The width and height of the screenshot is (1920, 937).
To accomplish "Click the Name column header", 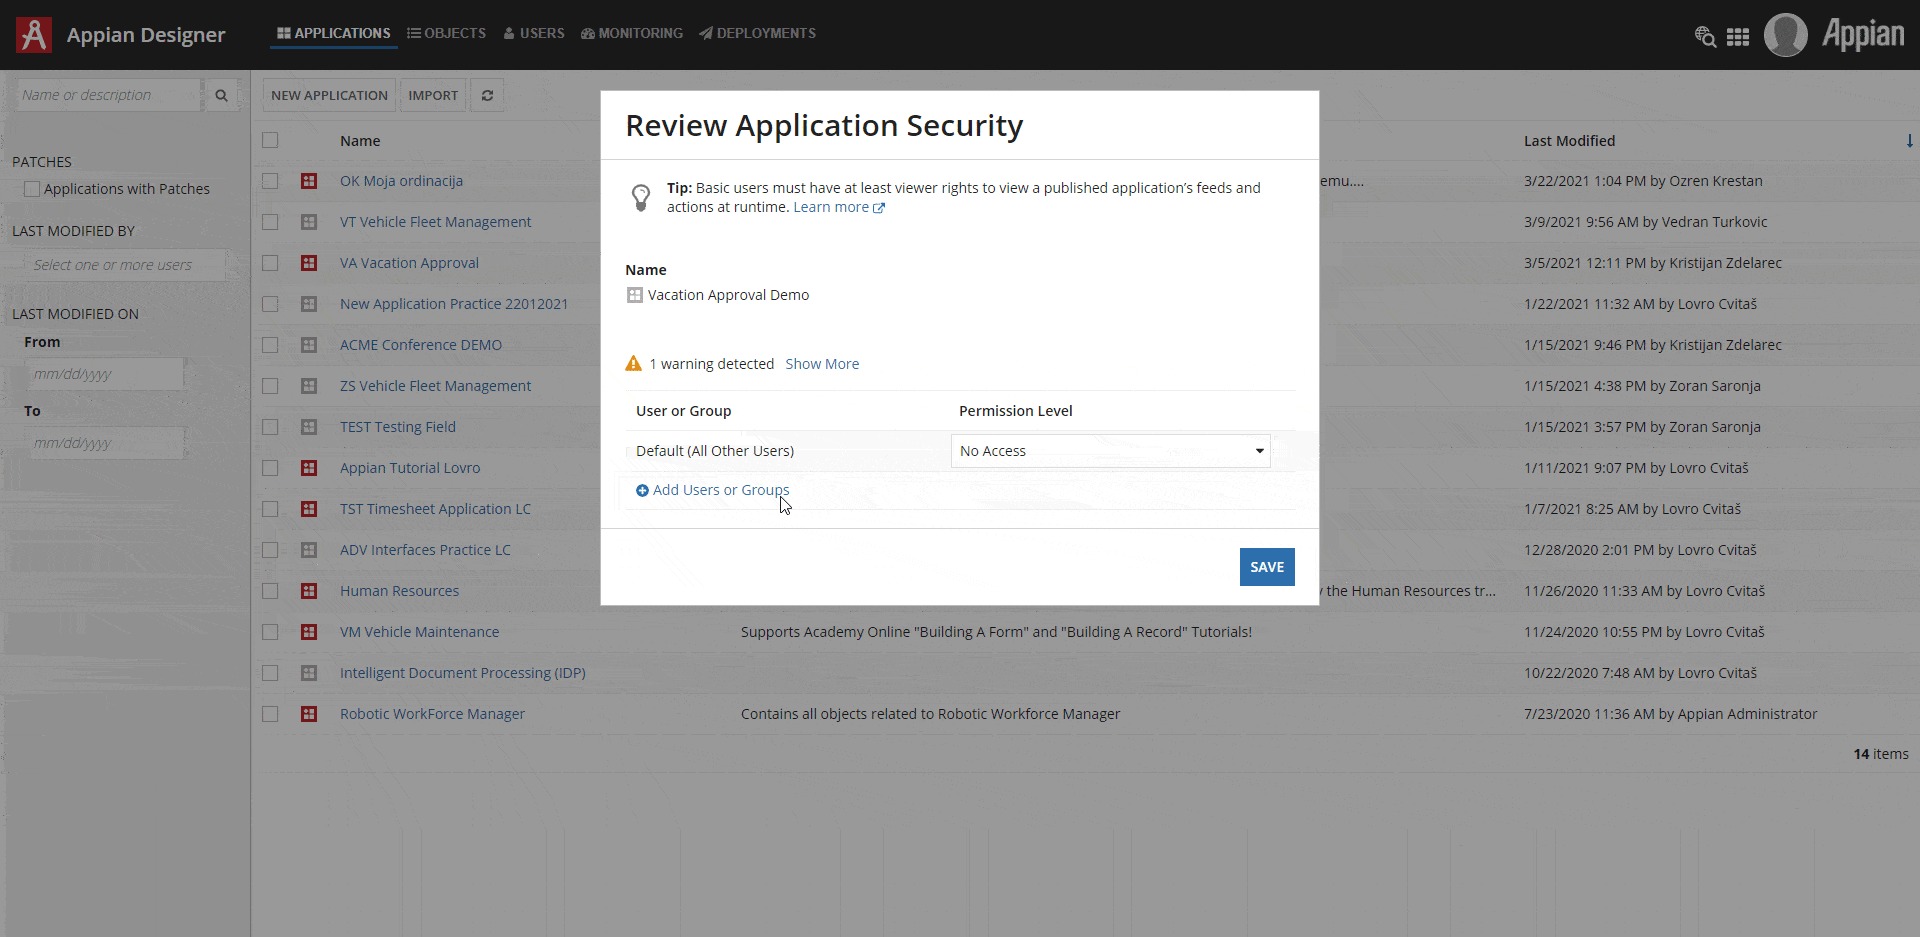I will point(360,141).
